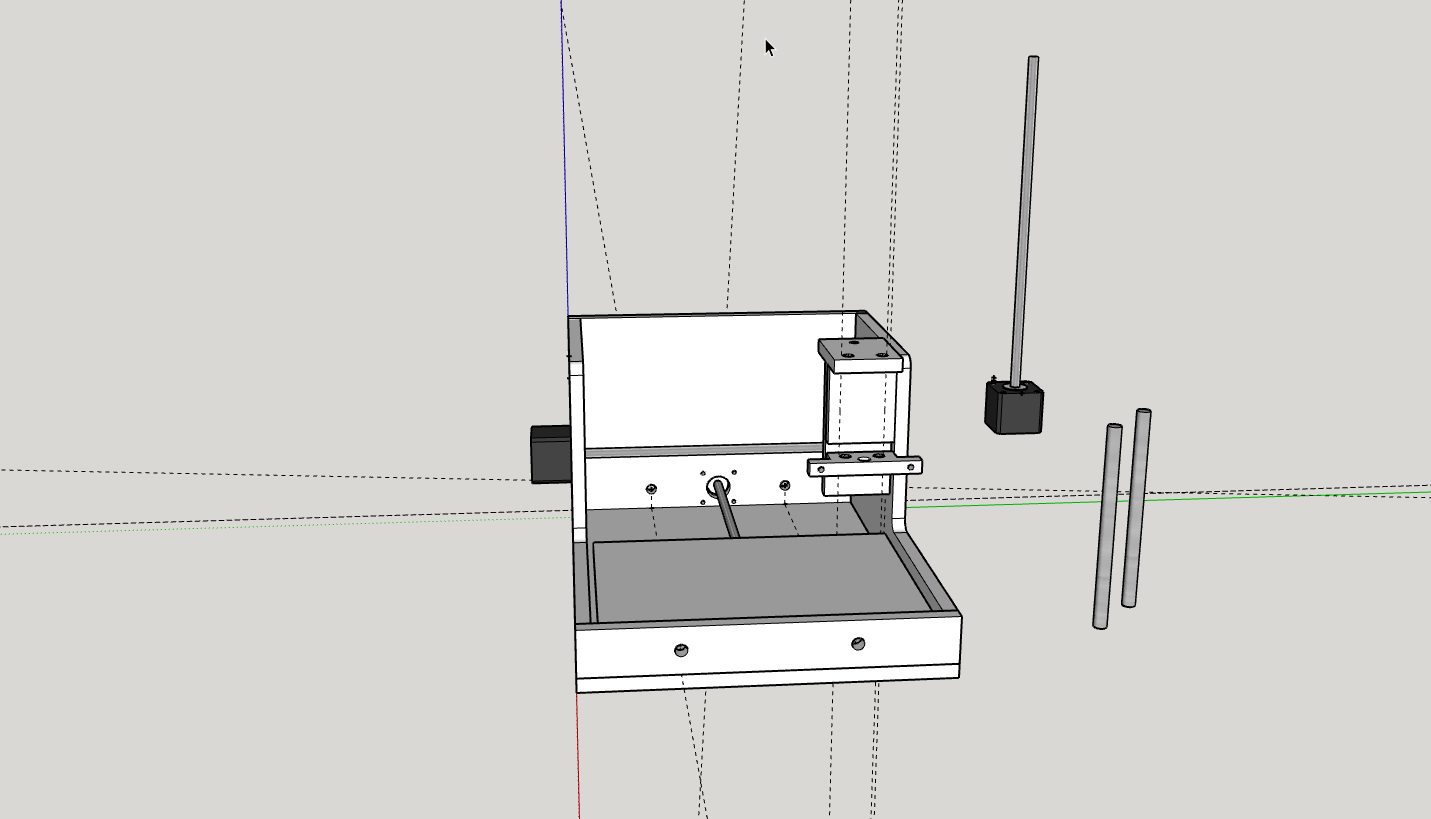This screenshot has height=819, width=1431.
Task: Select the center bearing hole on back cross plate
Action: 718,487
